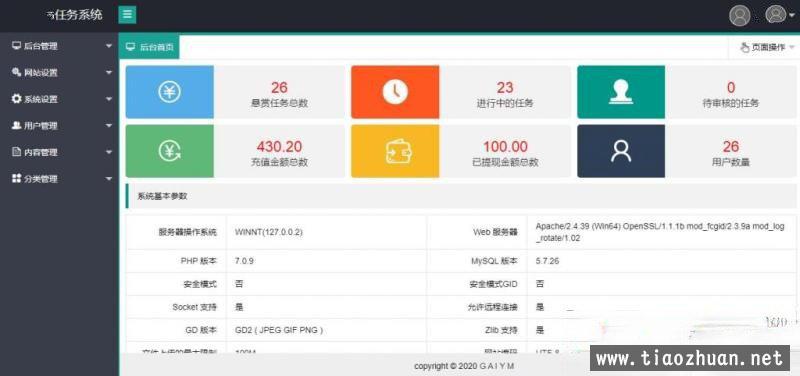Click the green yen recharge icon card
The width and height of the screenshot is (800, 376).
[x=169, y=151]
